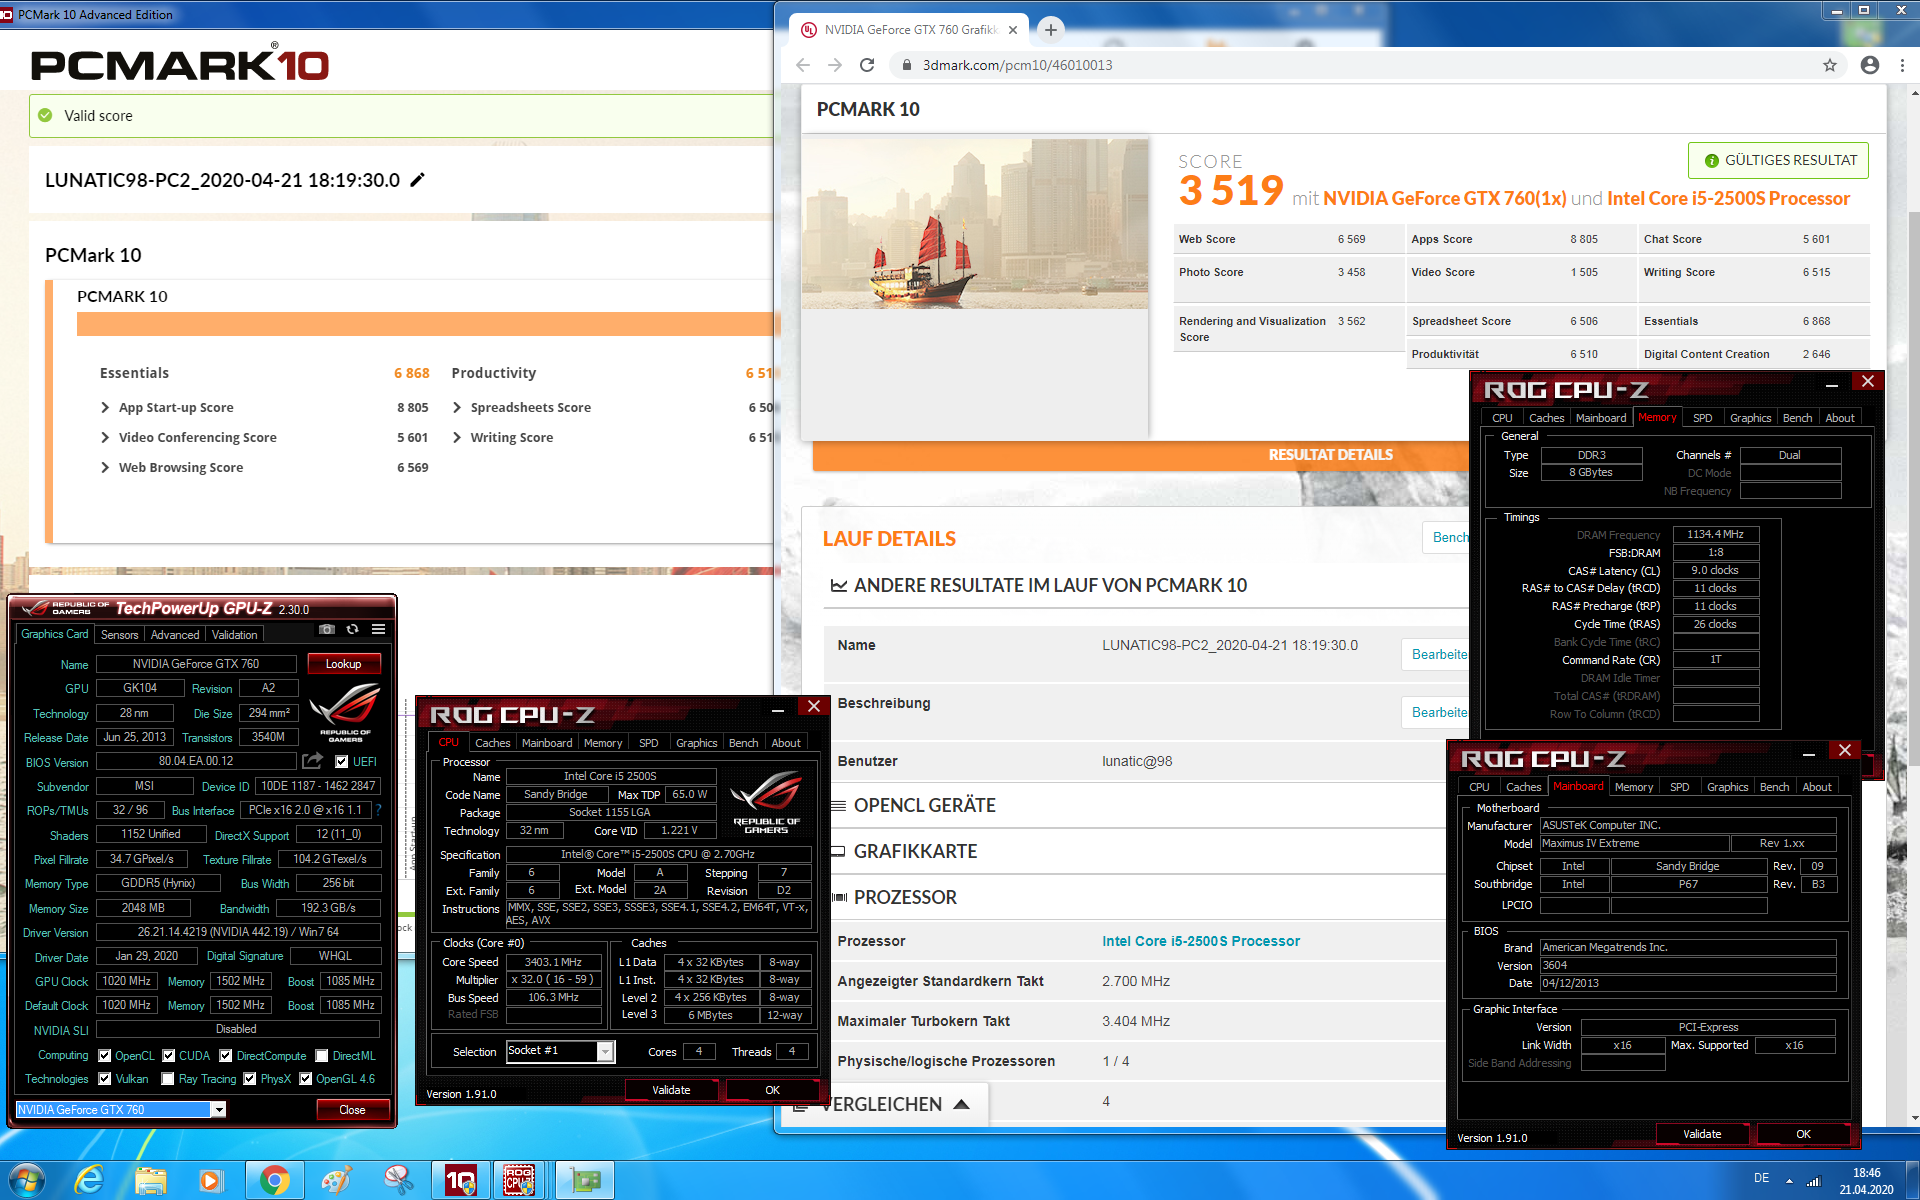This screenshot has width=1920, height=1200.
Task: Click Validate in CPU tab window
Action: coord(671,1090)
